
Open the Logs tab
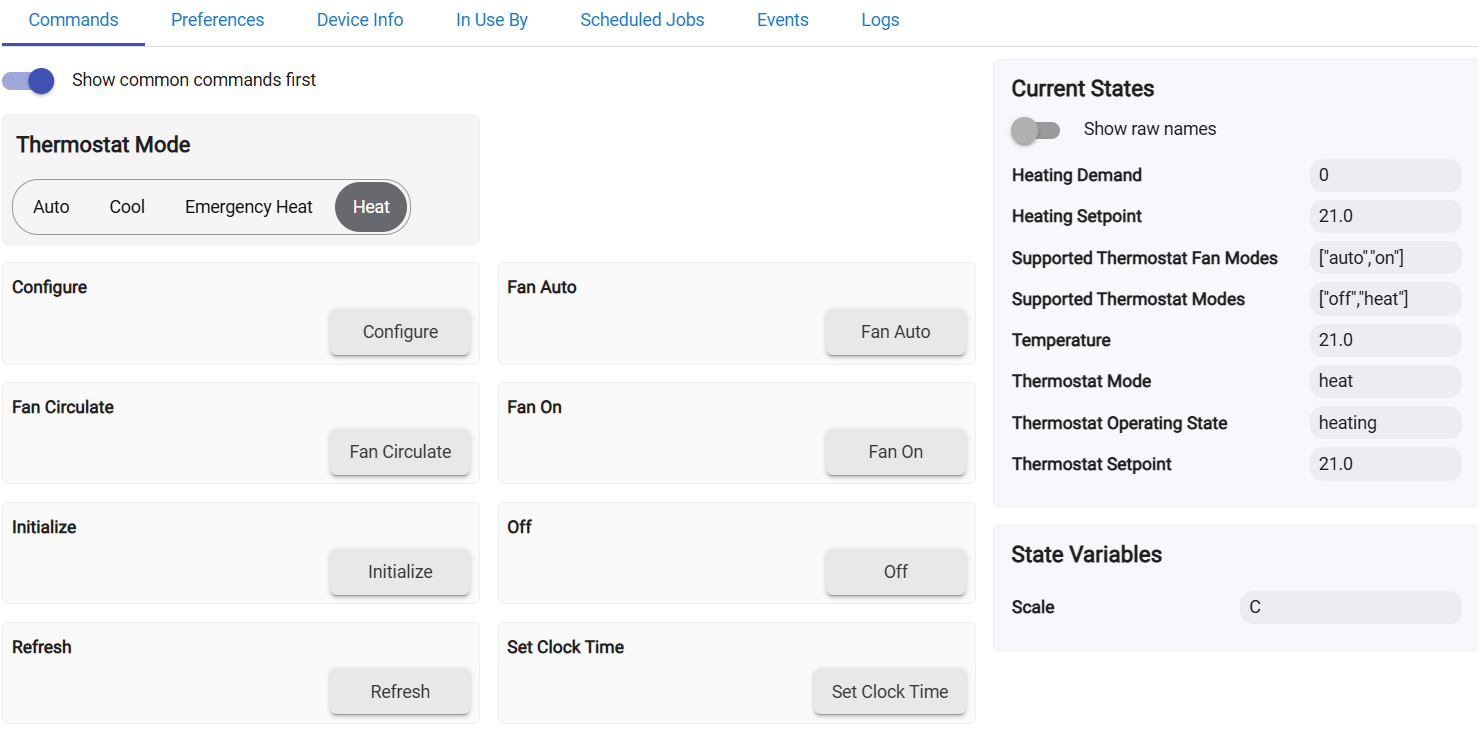pos(880,20)
